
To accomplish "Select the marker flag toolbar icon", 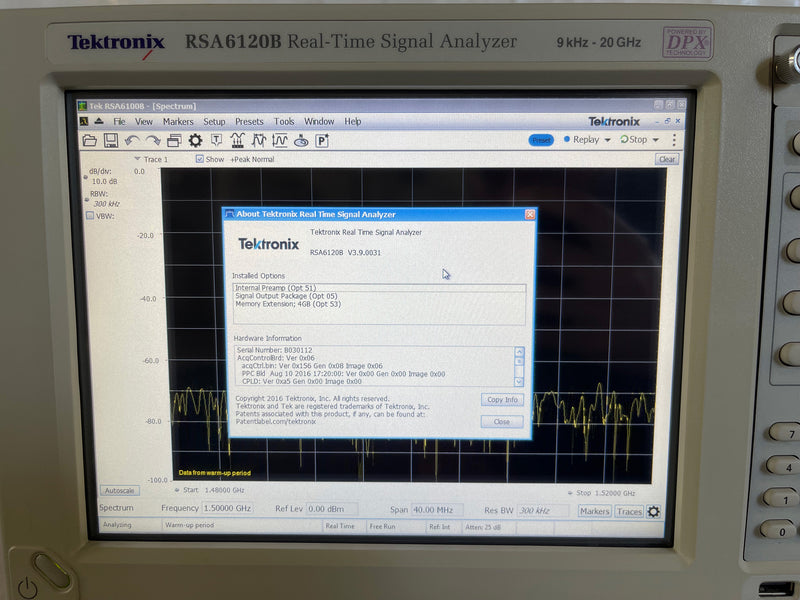I will pos(215,141).
